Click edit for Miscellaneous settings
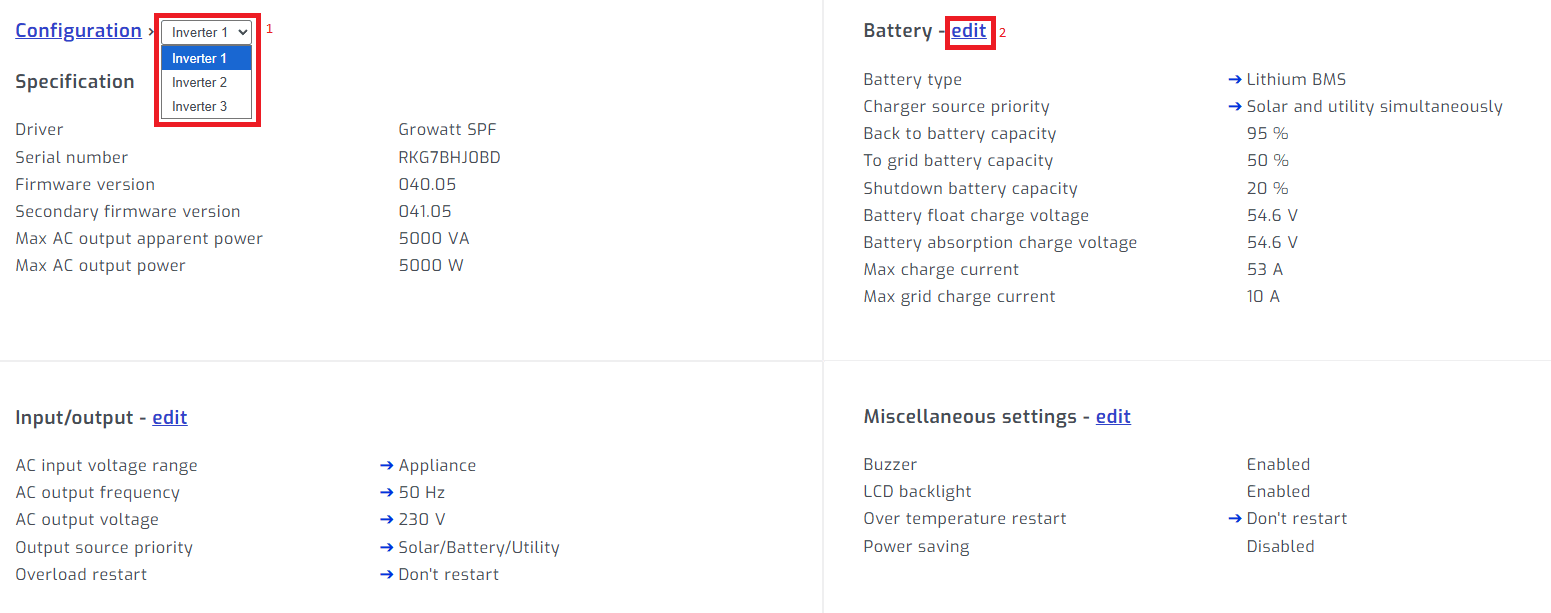This screenshot has width=1551, height=613. (1113, 416)
